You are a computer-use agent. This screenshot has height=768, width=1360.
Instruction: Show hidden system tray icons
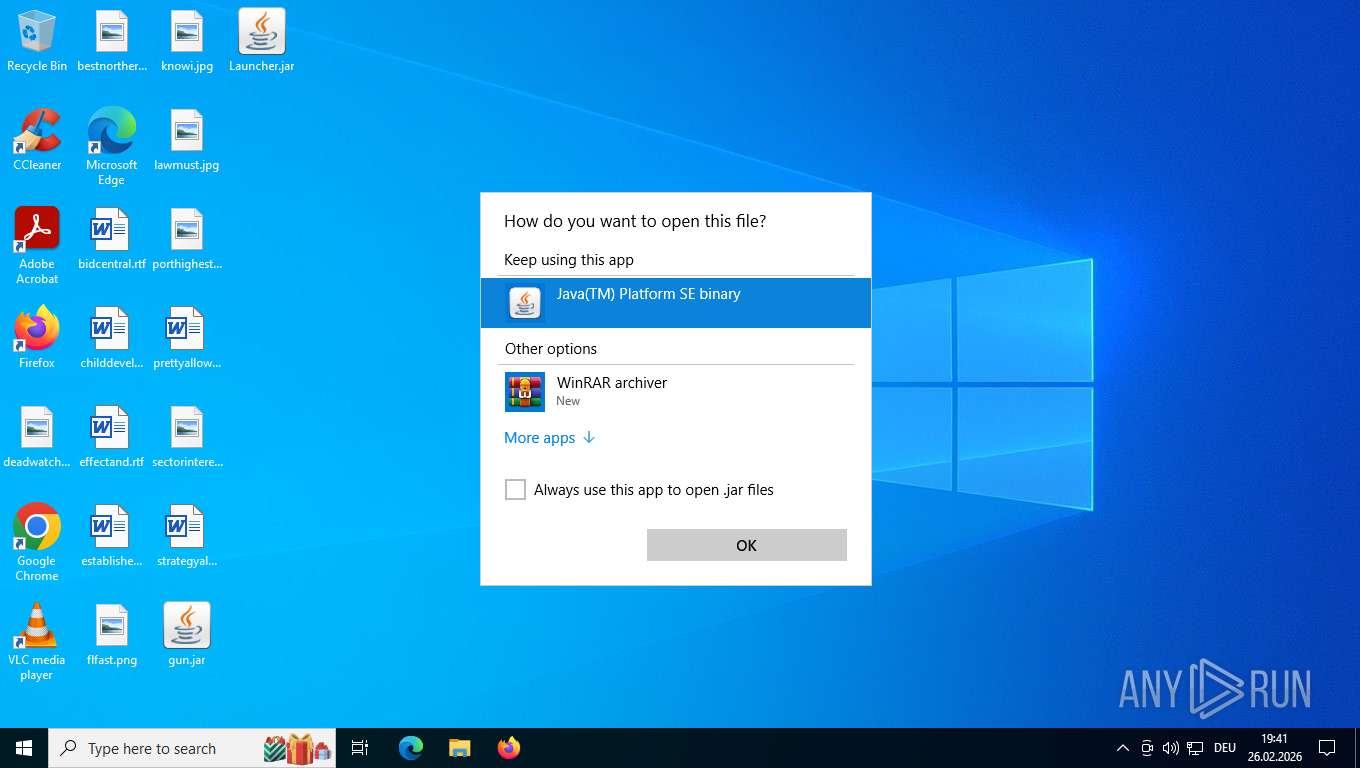[1122, 748]
